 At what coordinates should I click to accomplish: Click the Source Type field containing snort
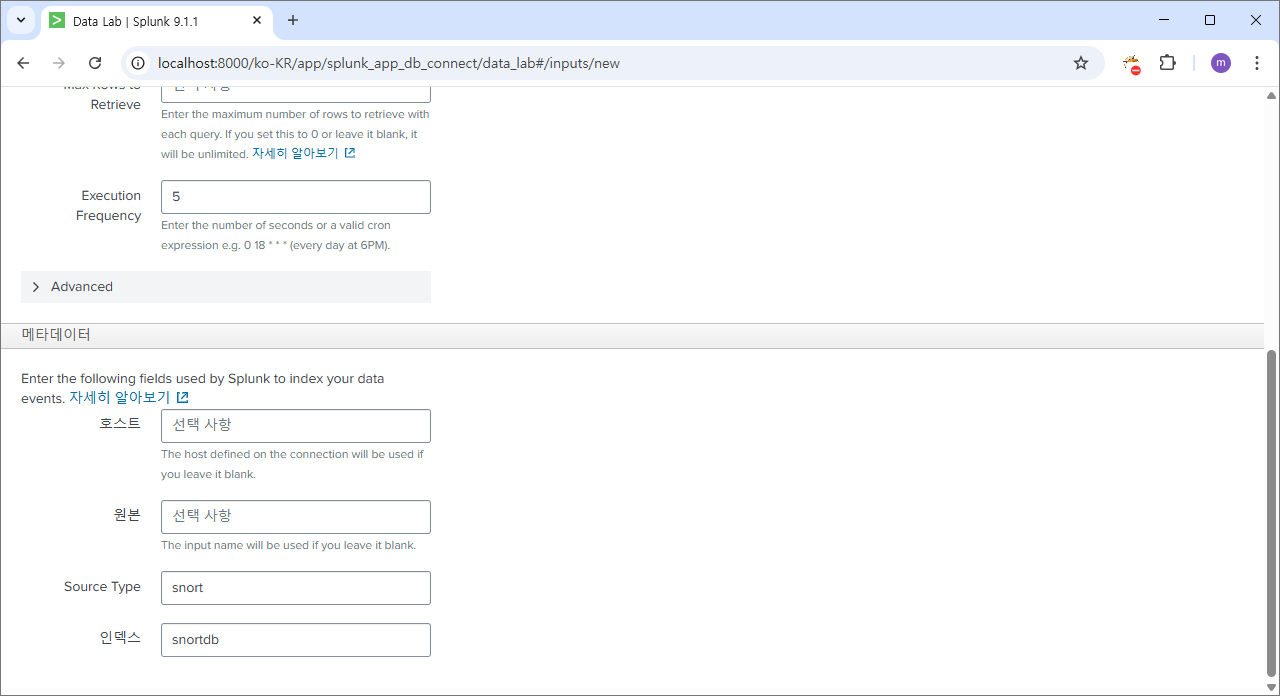click(296, 588)
